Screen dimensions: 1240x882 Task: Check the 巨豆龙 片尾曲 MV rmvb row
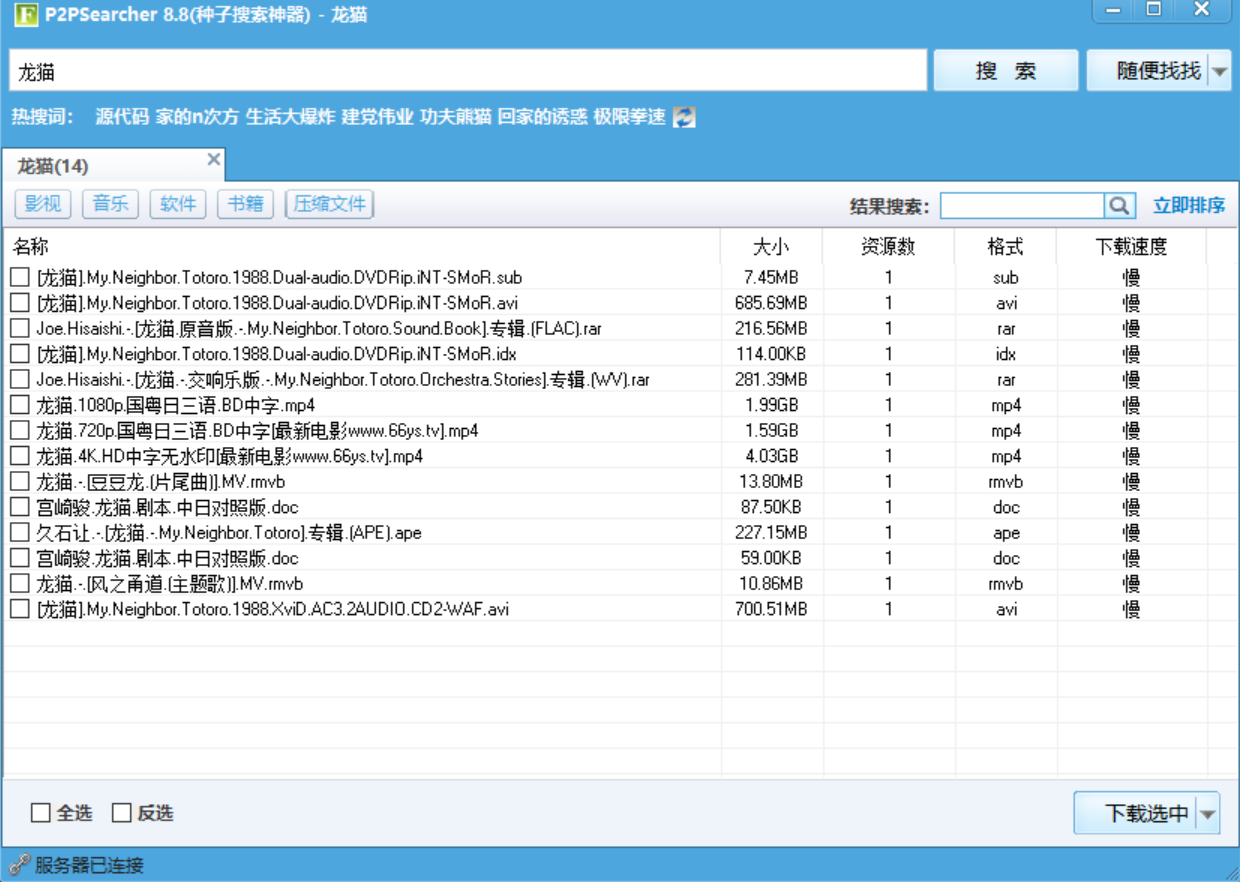(20, 481)
